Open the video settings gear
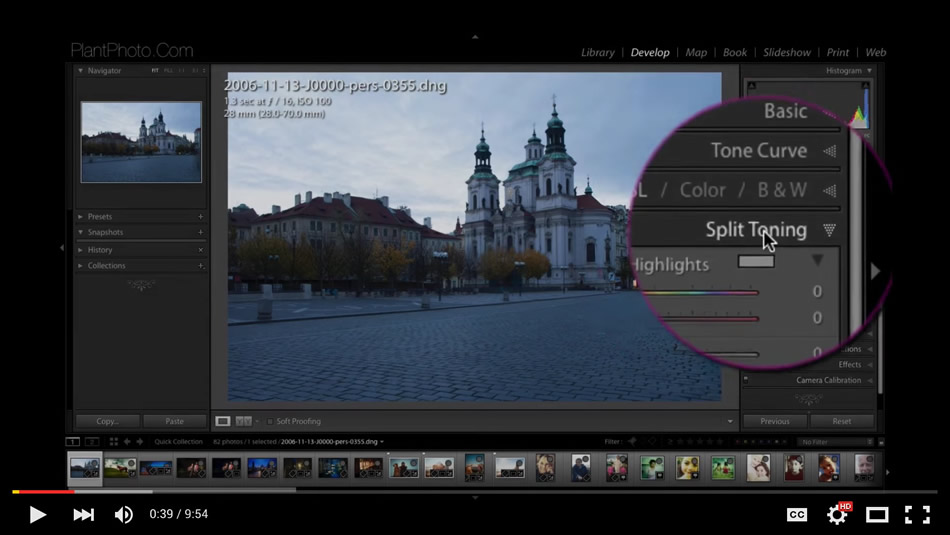950x535 pixels. [837, 514]
